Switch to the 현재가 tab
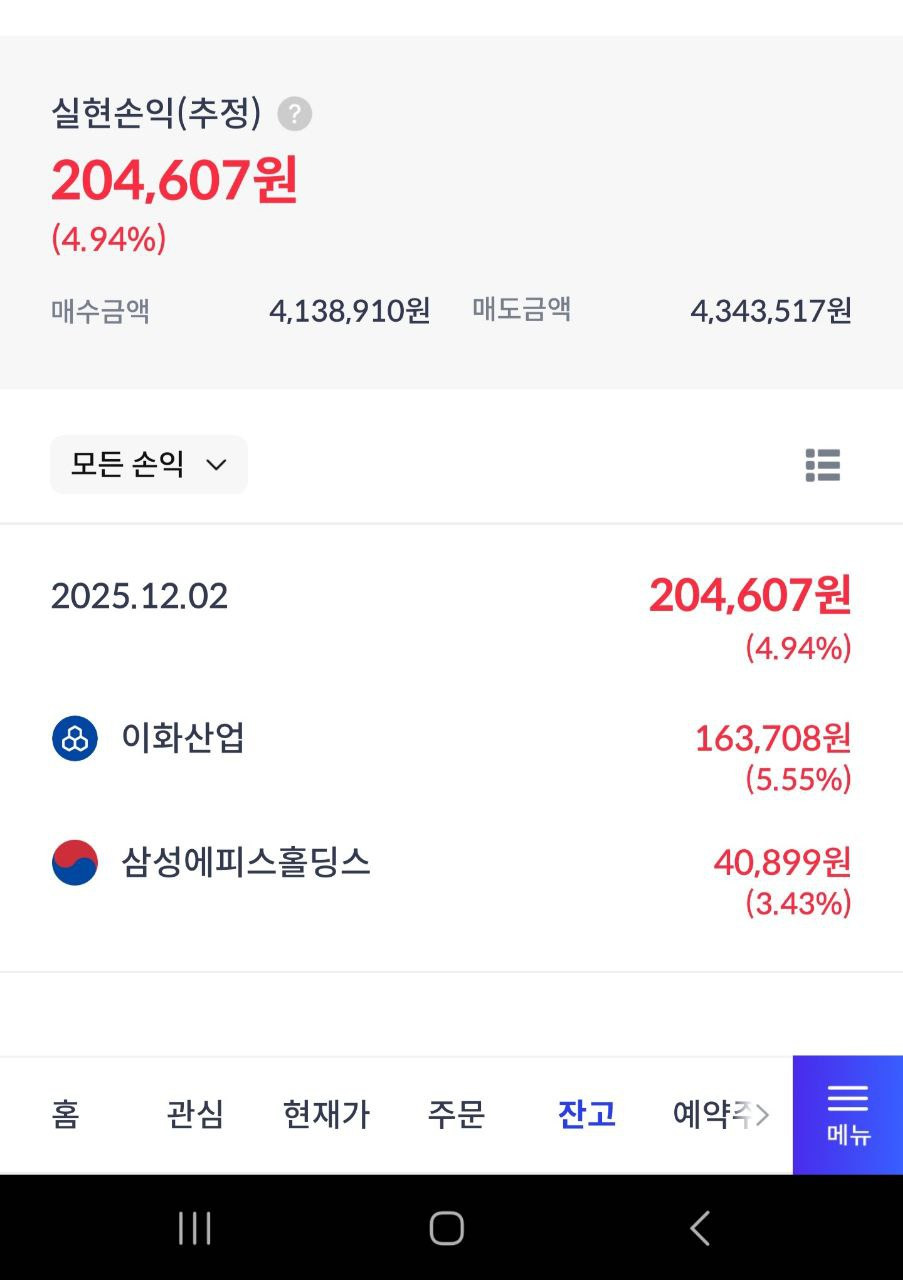Image resolution: width=903 pixels, height=1280 pixels. pyautogui.click(x=326, y=1114)
